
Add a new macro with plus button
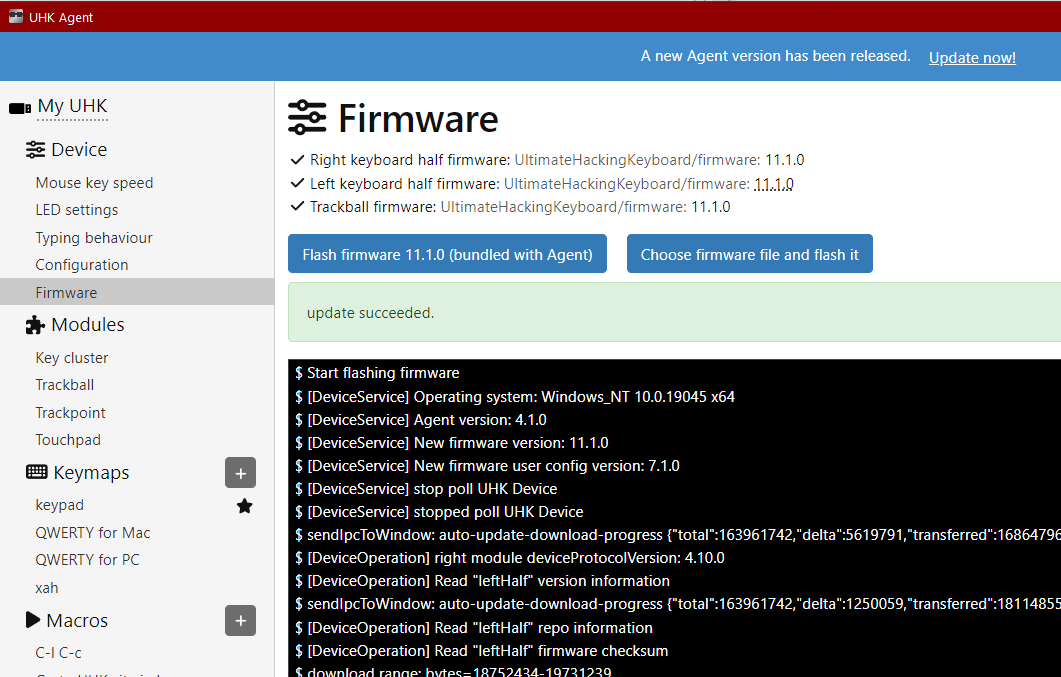[240, 620]
